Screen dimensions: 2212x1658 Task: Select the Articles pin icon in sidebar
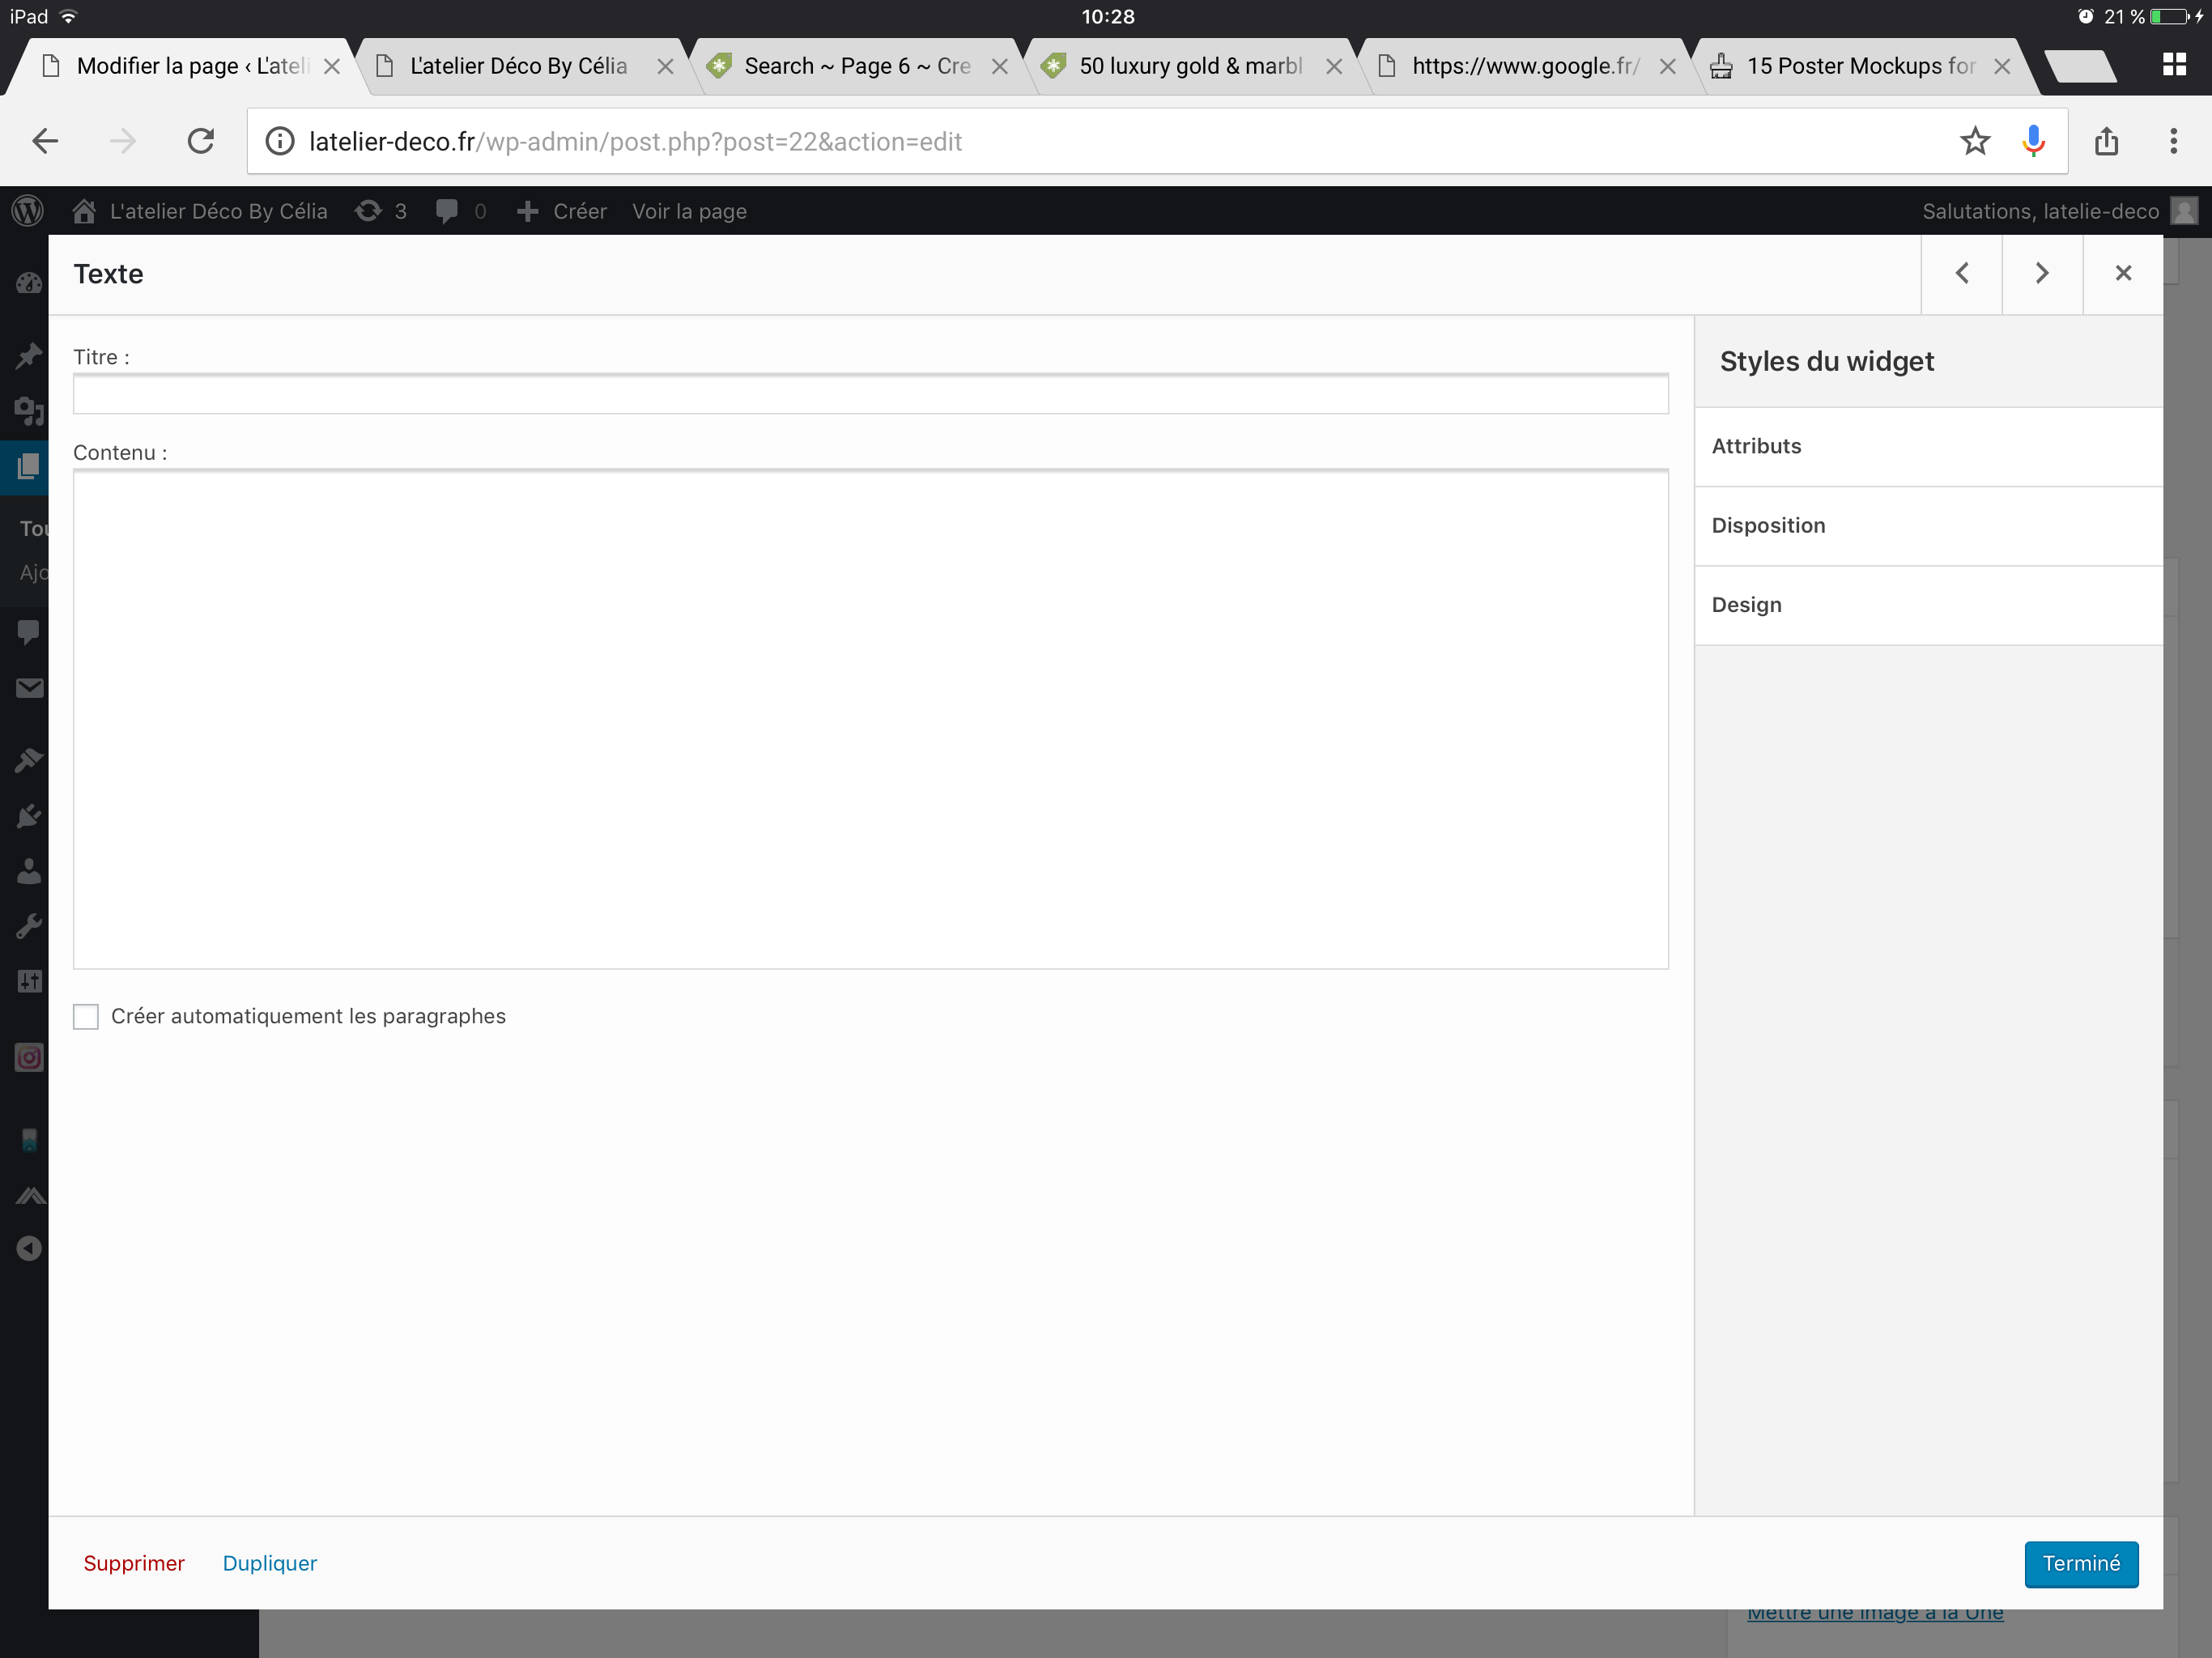[28, 356]
